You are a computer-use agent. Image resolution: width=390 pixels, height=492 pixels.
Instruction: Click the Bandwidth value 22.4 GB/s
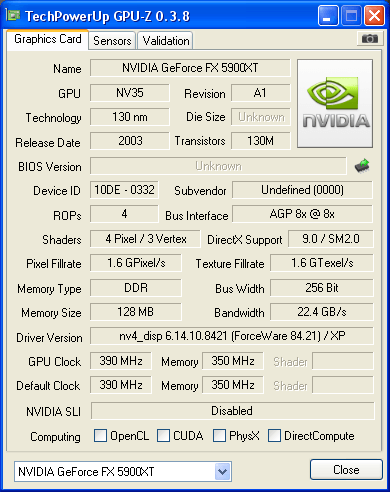322,312
